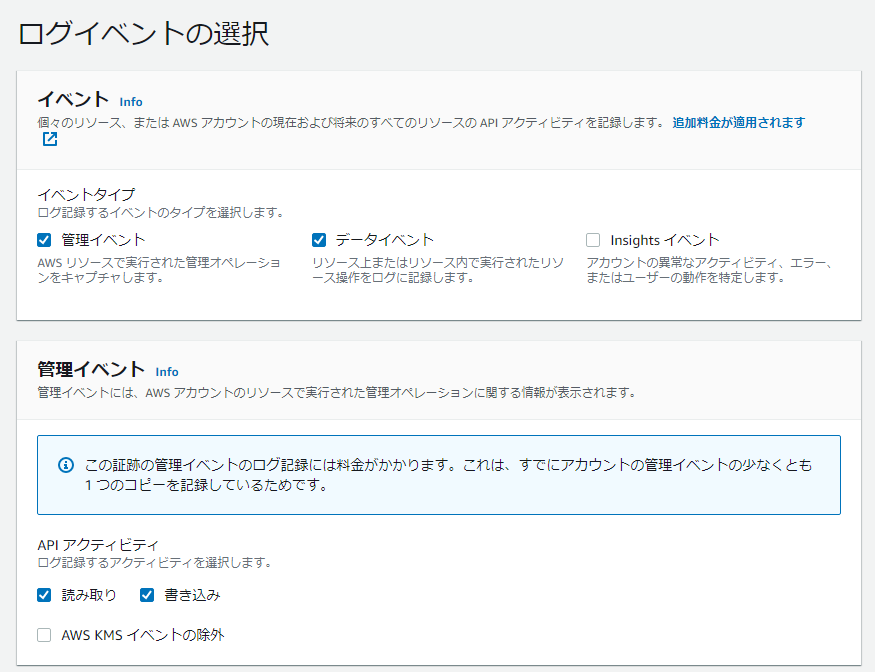875x672 pixels.
Task: Uncheck the データイベント checkbox
Action: (319, 240)
